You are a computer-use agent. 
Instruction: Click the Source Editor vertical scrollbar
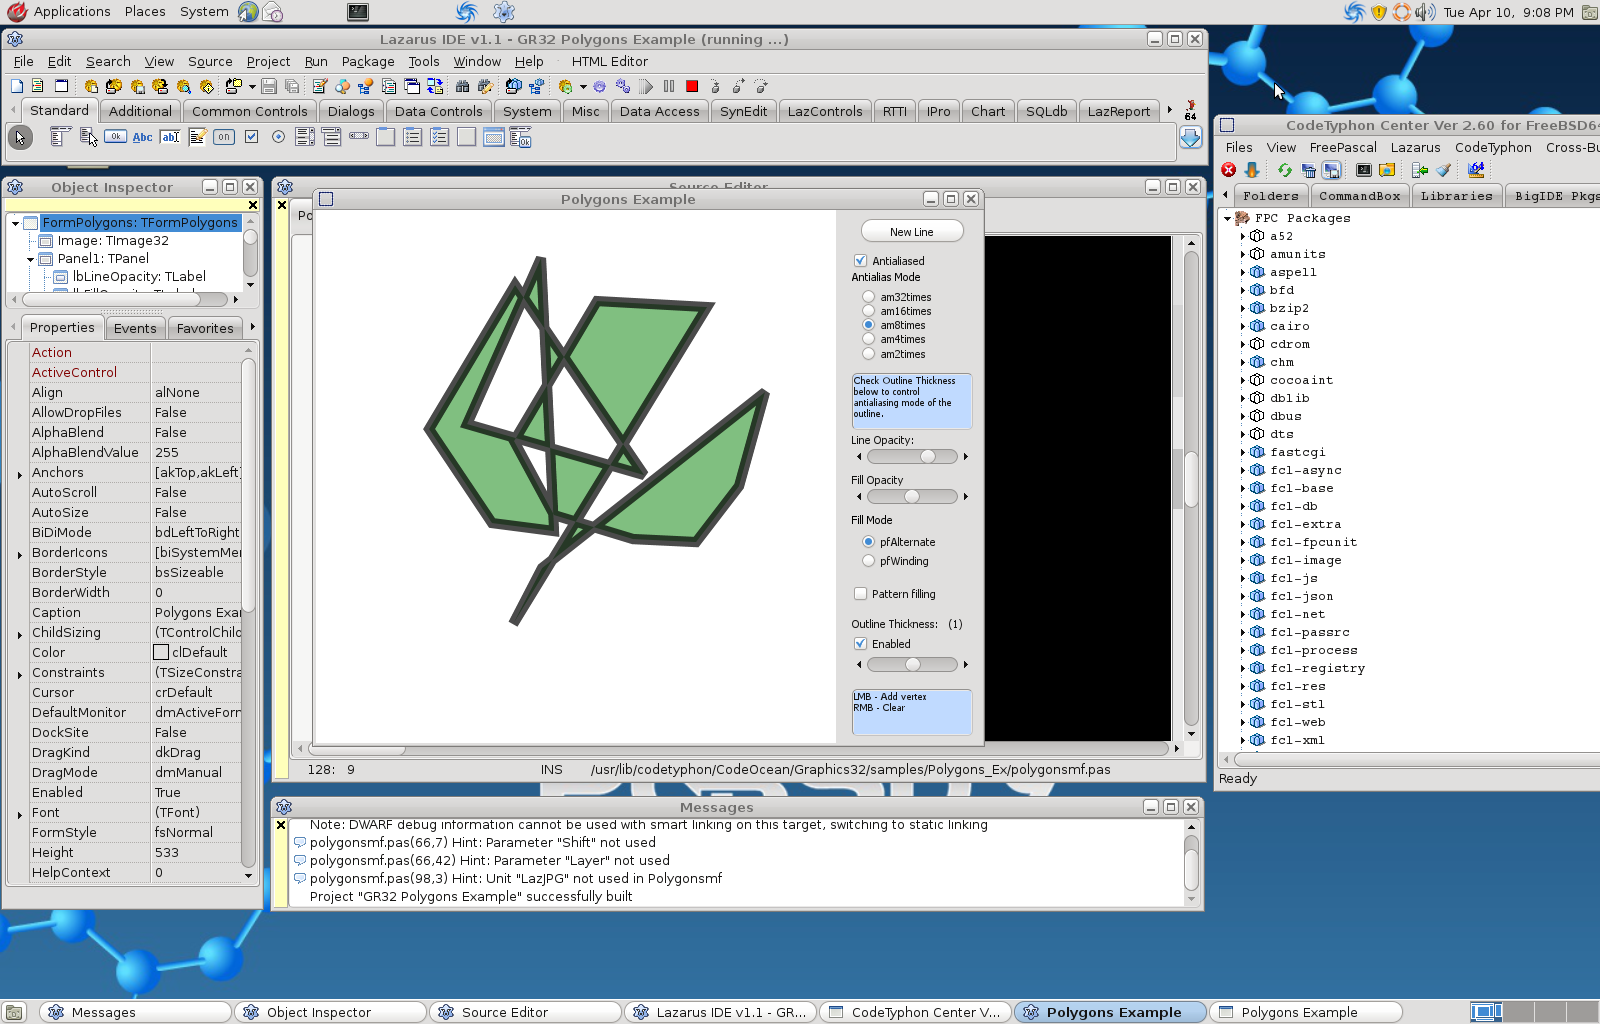1191,487
